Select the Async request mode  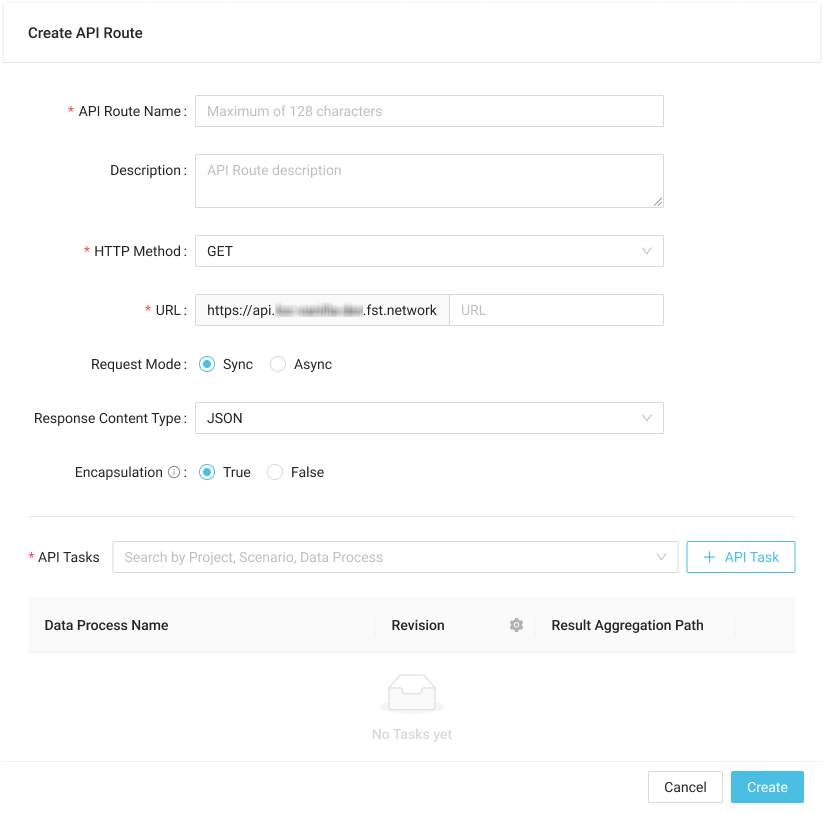[279, 364]
